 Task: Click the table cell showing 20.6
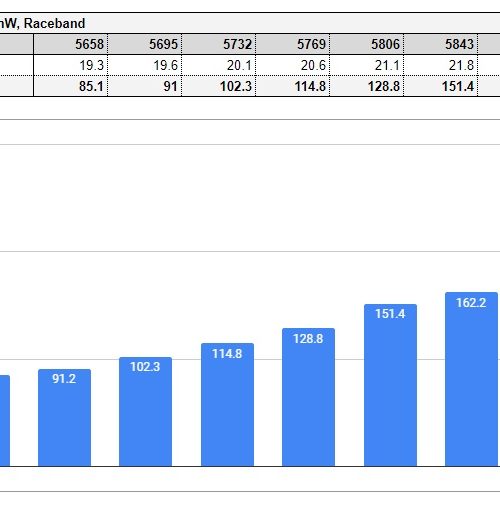293,65
